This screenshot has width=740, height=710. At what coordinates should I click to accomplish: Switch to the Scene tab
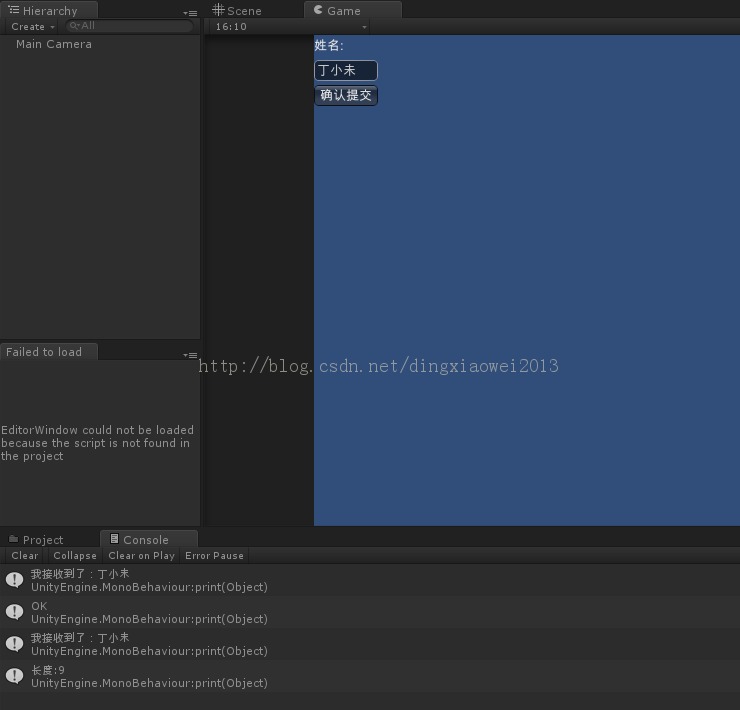237,10
